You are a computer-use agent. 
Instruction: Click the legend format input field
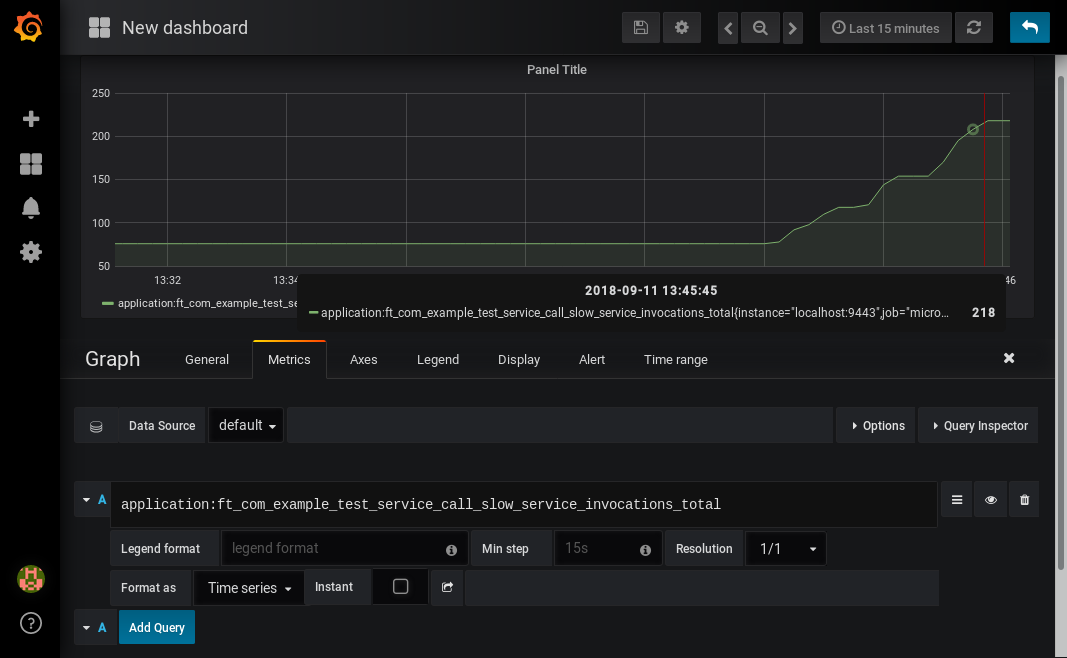pos(333,548)
